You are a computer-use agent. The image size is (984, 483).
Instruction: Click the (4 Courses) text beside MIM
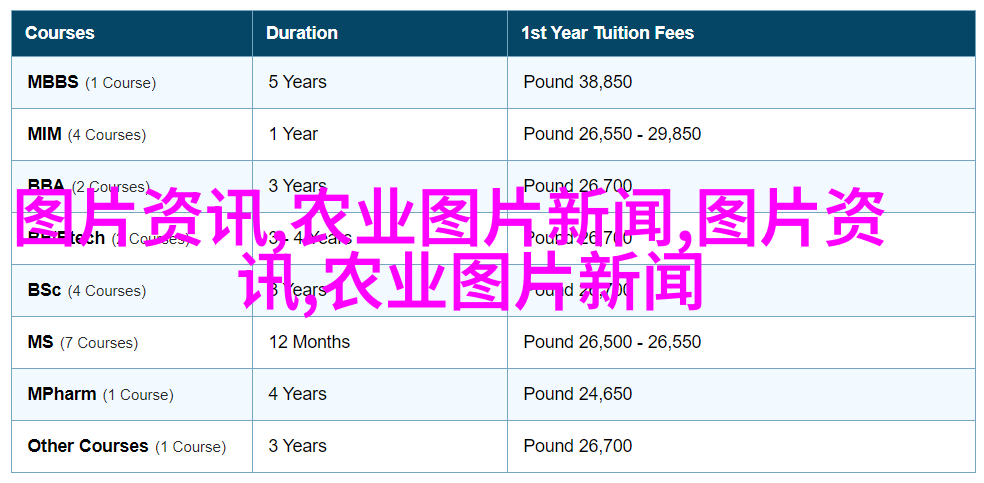pyautogui.click(x=107, y=135)
